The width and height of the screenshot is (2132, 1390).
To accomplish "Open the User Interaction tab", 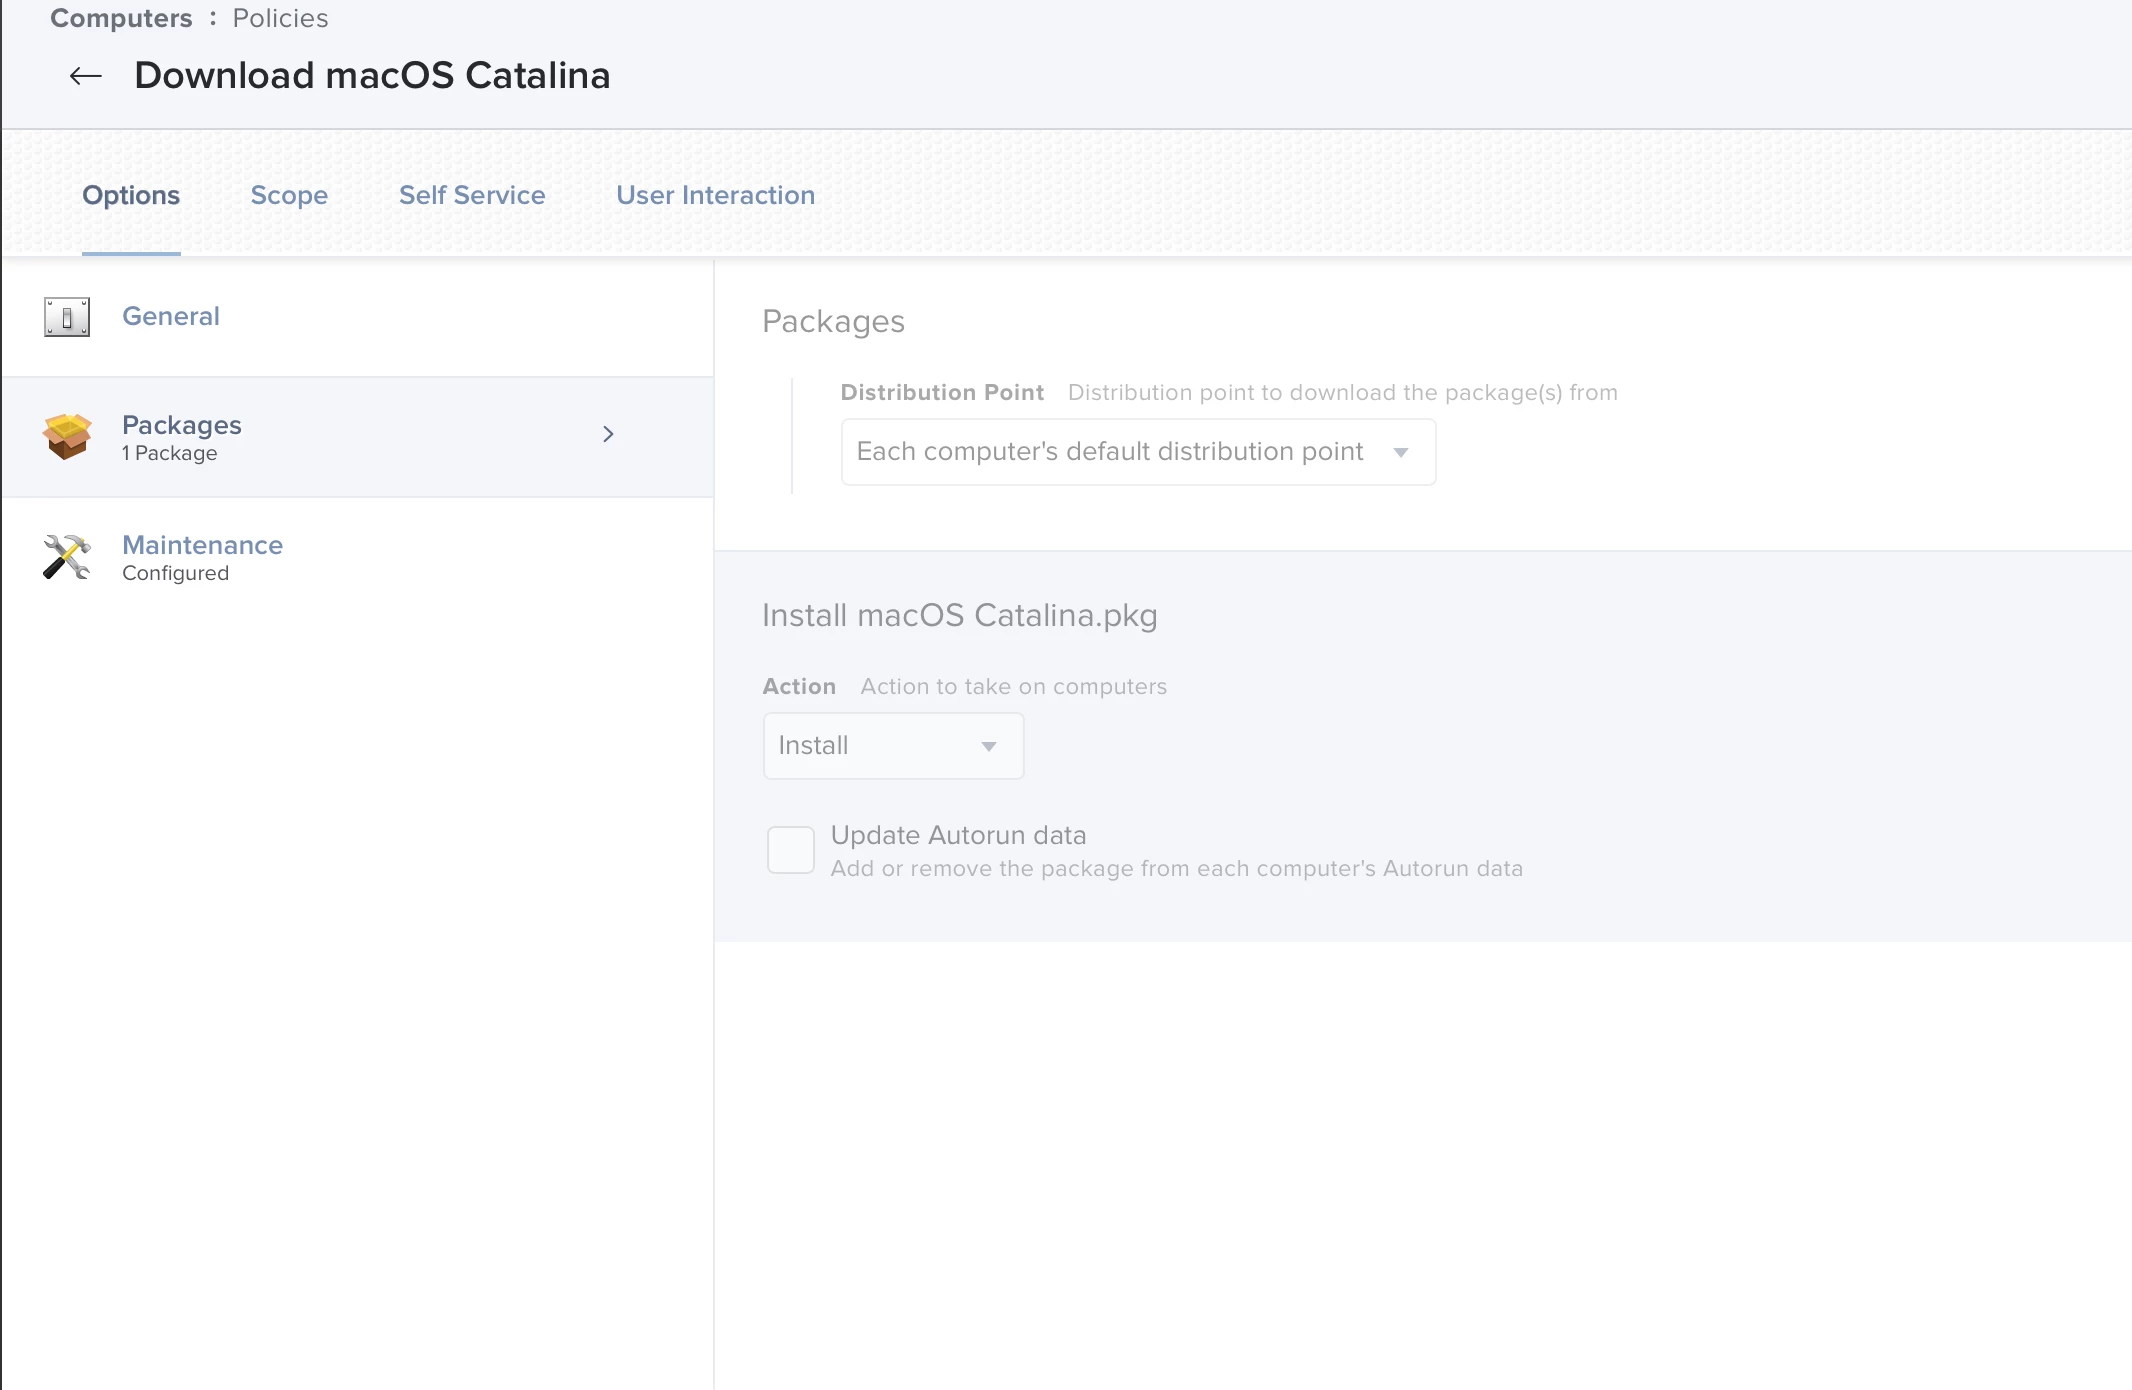I will pos(716,195).
